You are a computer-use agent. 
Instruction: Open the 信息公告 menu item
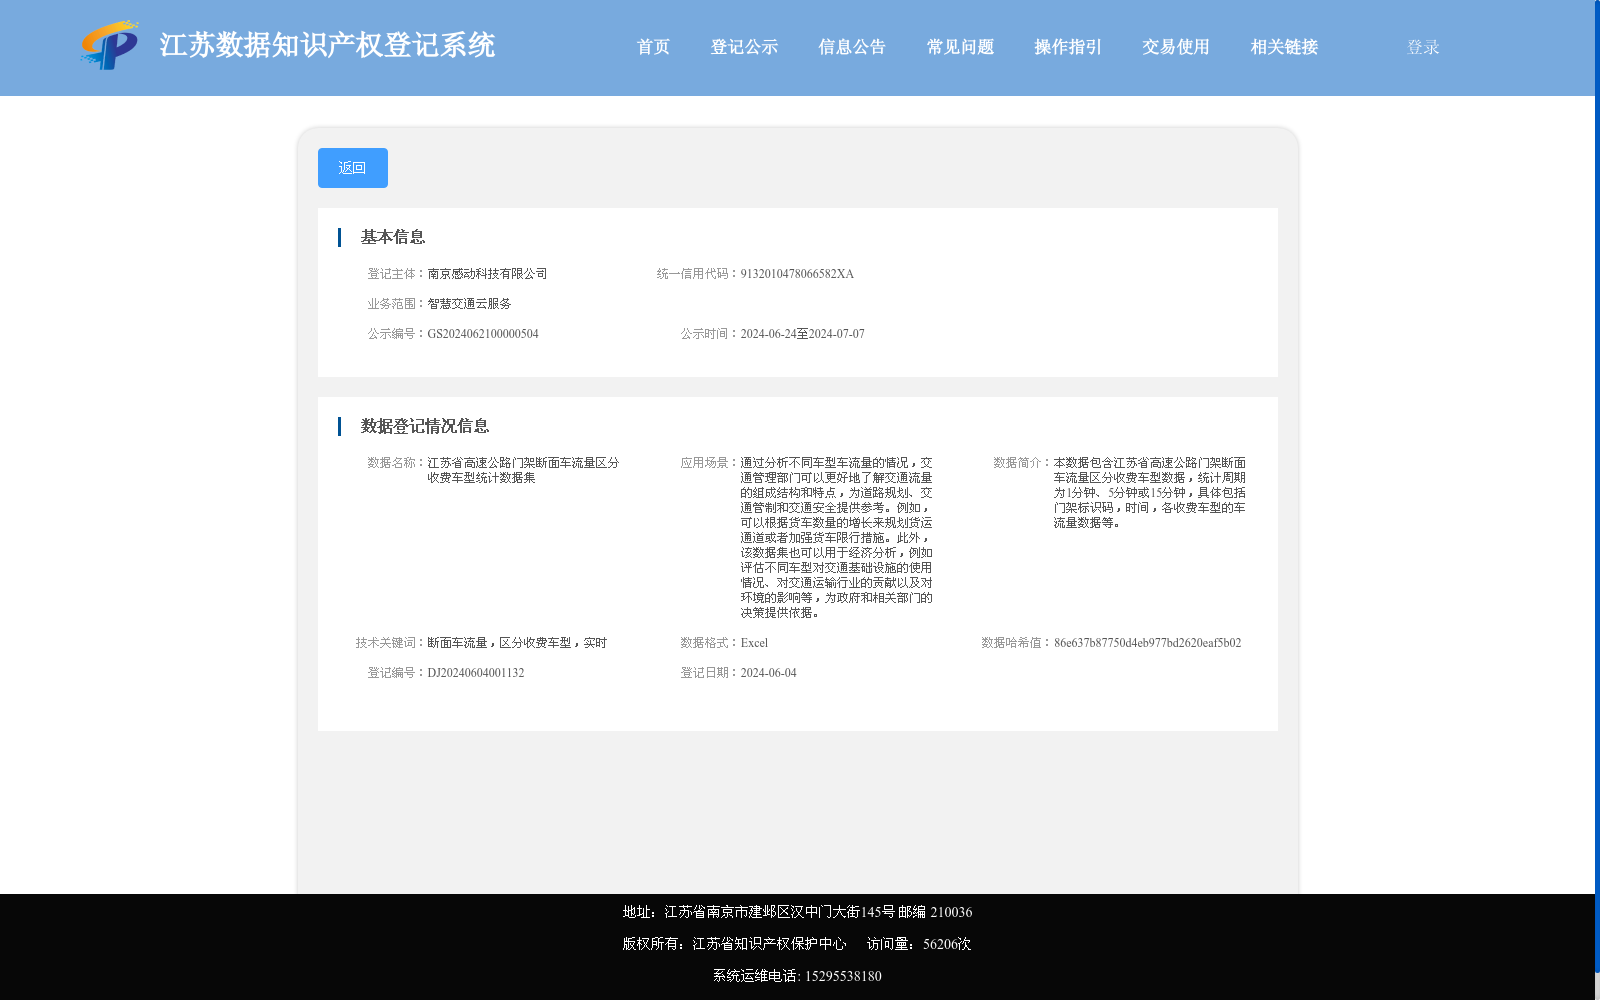pos(852,47)
